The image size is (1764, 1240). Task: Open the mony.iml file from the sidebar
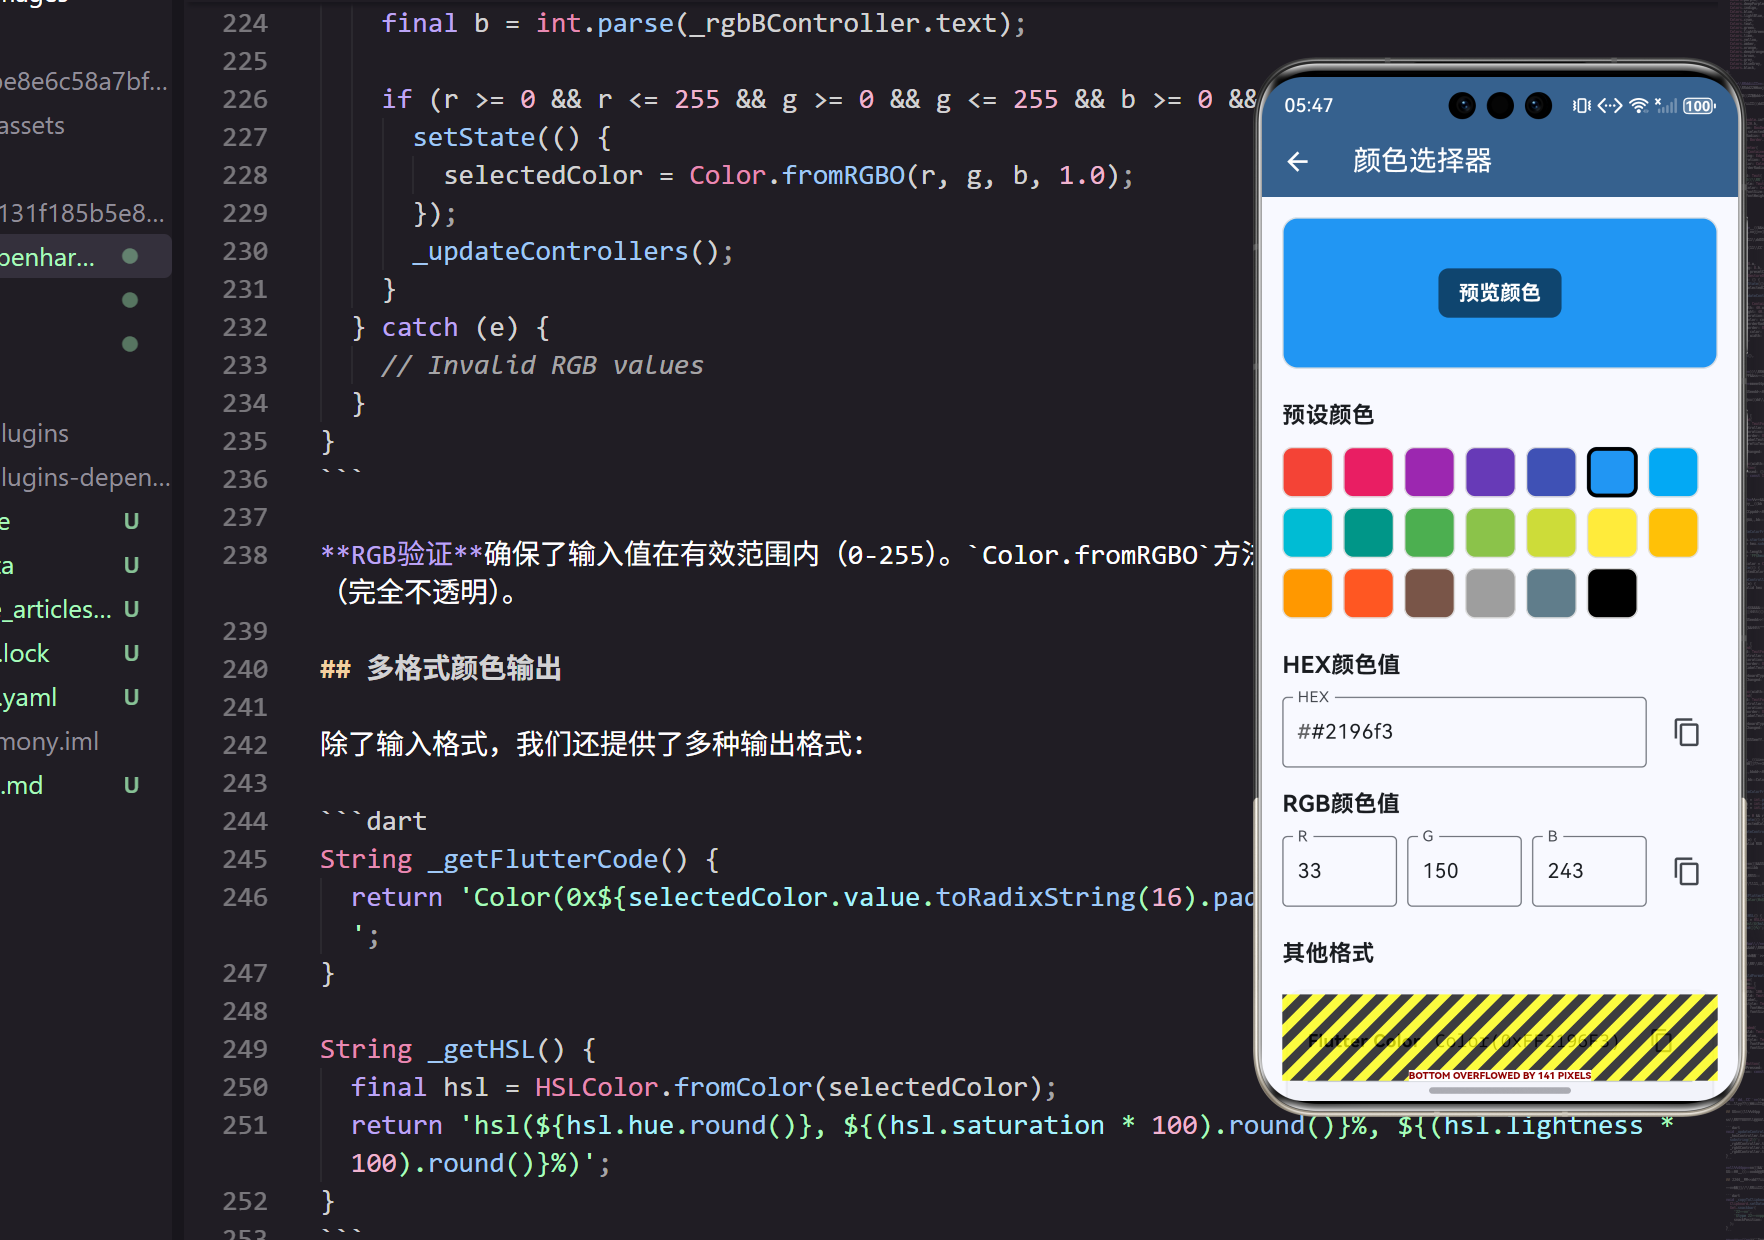[49, 740]
